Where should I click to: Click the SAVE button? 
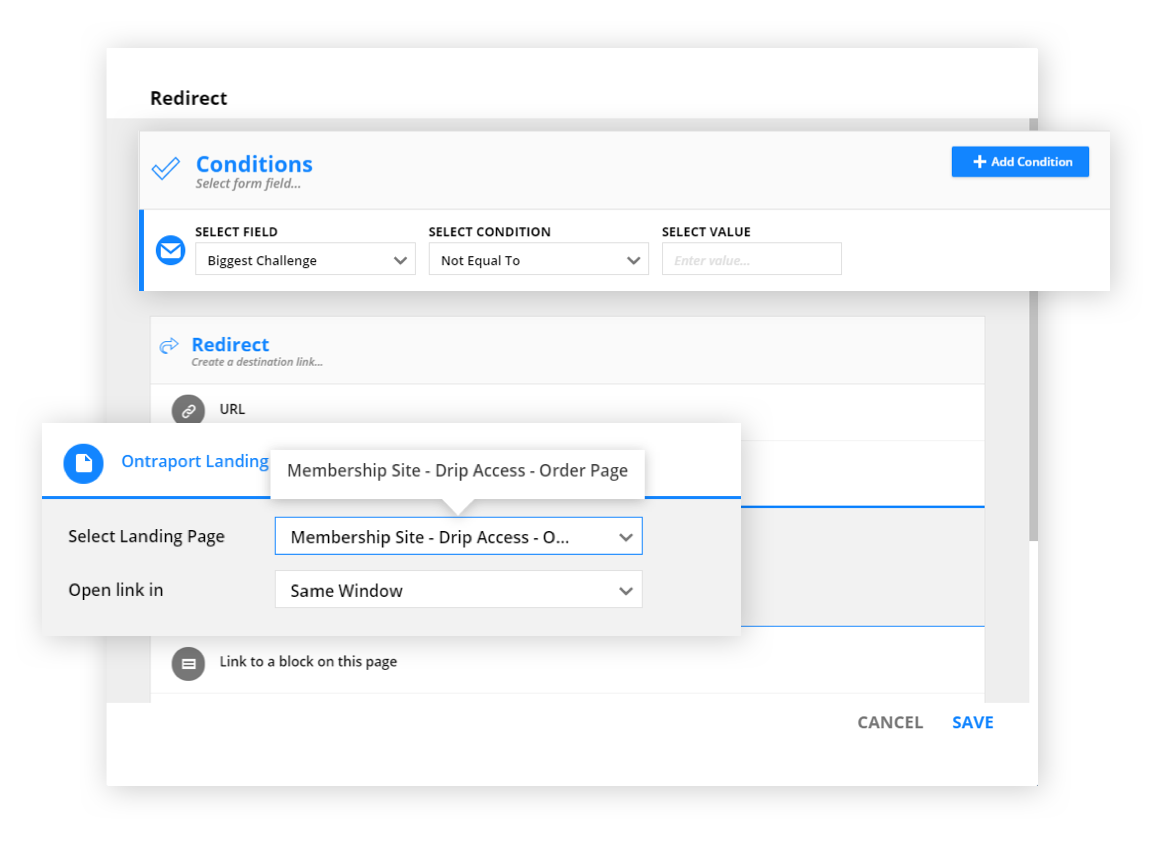click(972, 722)
